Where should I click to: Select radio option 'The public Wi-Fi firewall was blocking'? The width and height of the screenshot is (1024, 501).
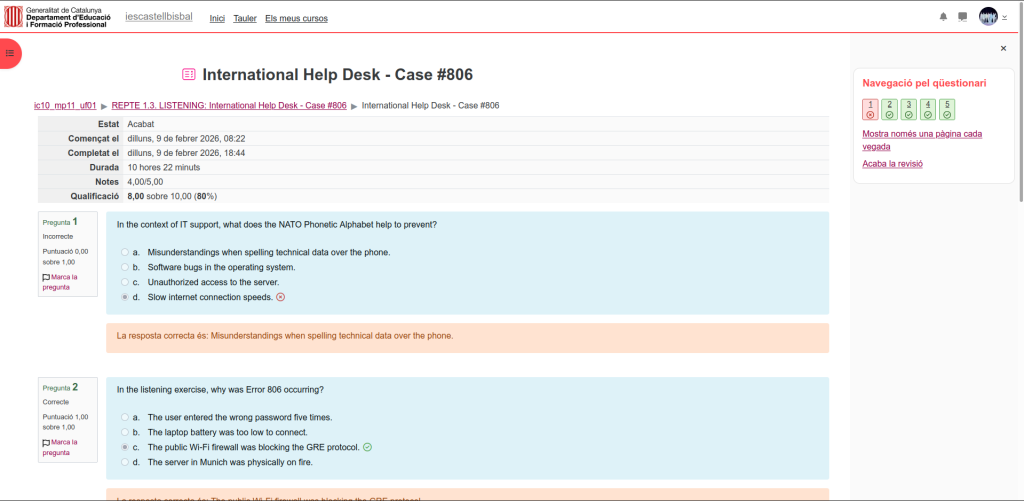124,447
